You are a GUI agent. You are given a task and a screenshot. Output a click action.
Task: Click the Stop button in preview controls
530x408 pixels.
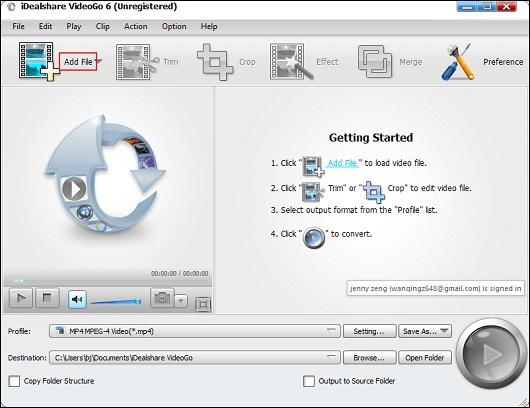(47, 298)
